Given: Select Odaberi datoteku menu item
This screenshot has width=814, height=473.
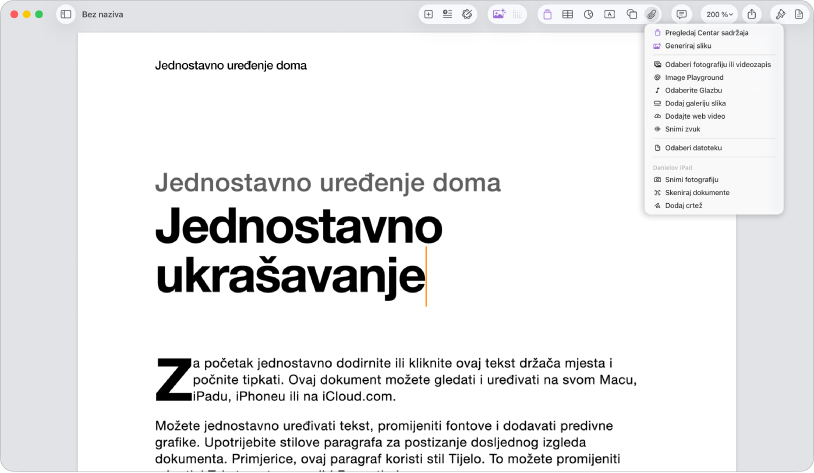Looking at the screenshot, I should coord(714,148).
